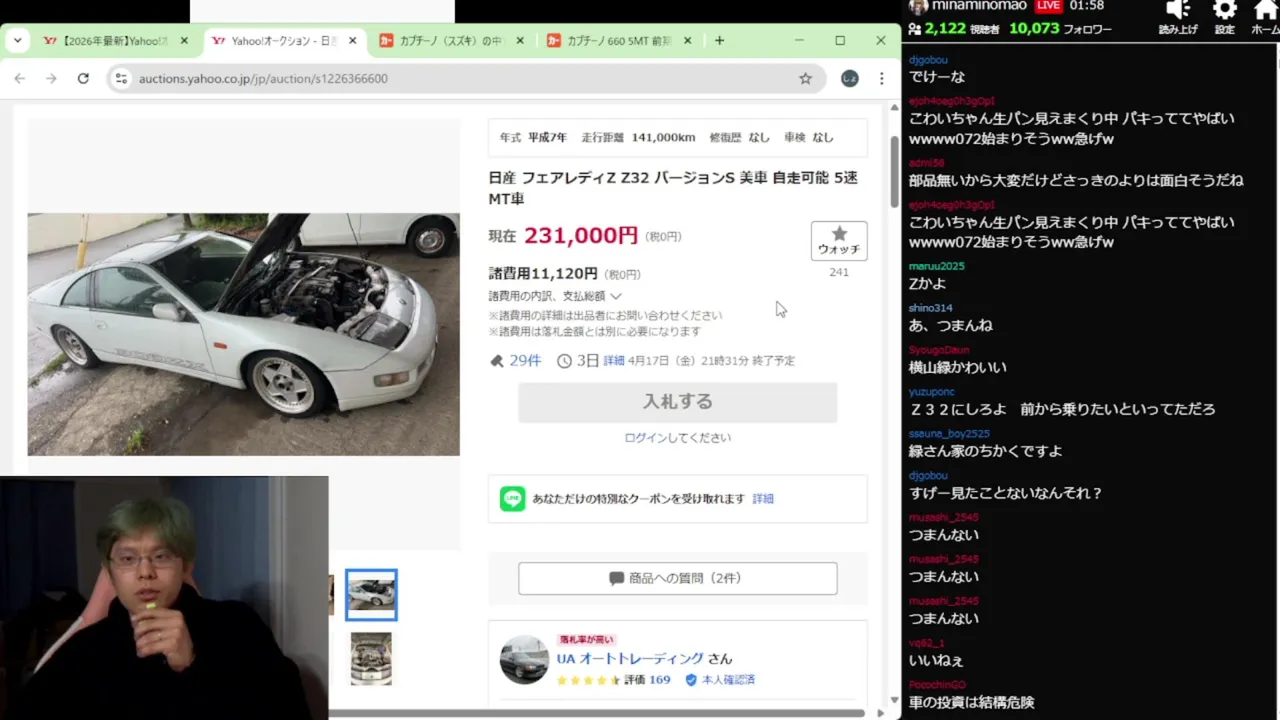The image size is (1280, 720).
Task: Go to ホーム in stream panel
Action: click(1265, 18)
